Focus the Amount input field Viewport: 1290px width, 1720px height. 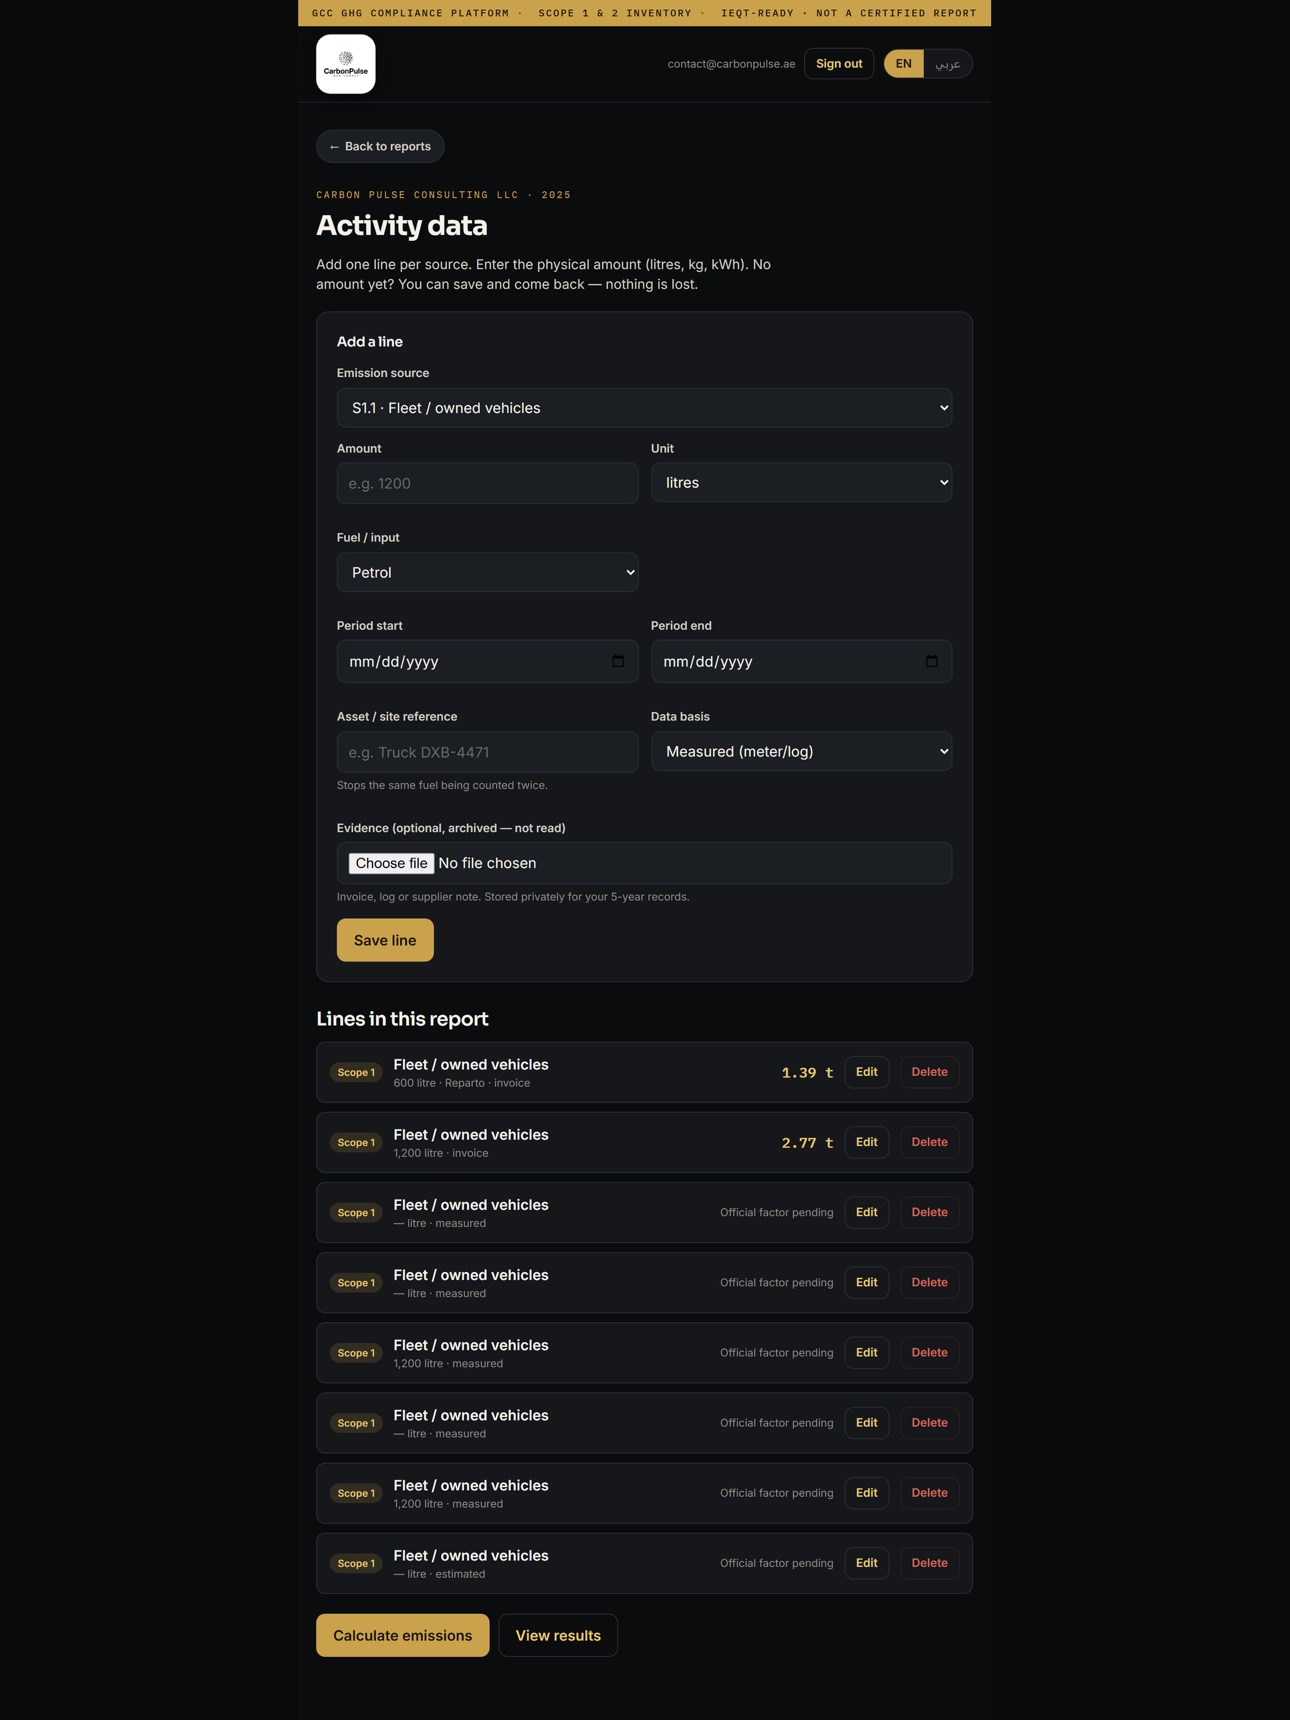487,483
